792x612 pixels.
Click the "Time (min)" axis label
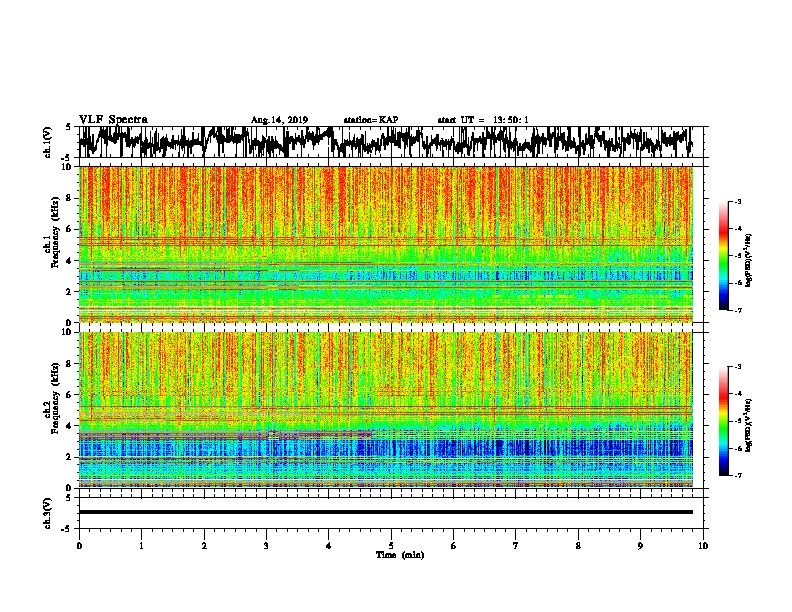[400, 555]
